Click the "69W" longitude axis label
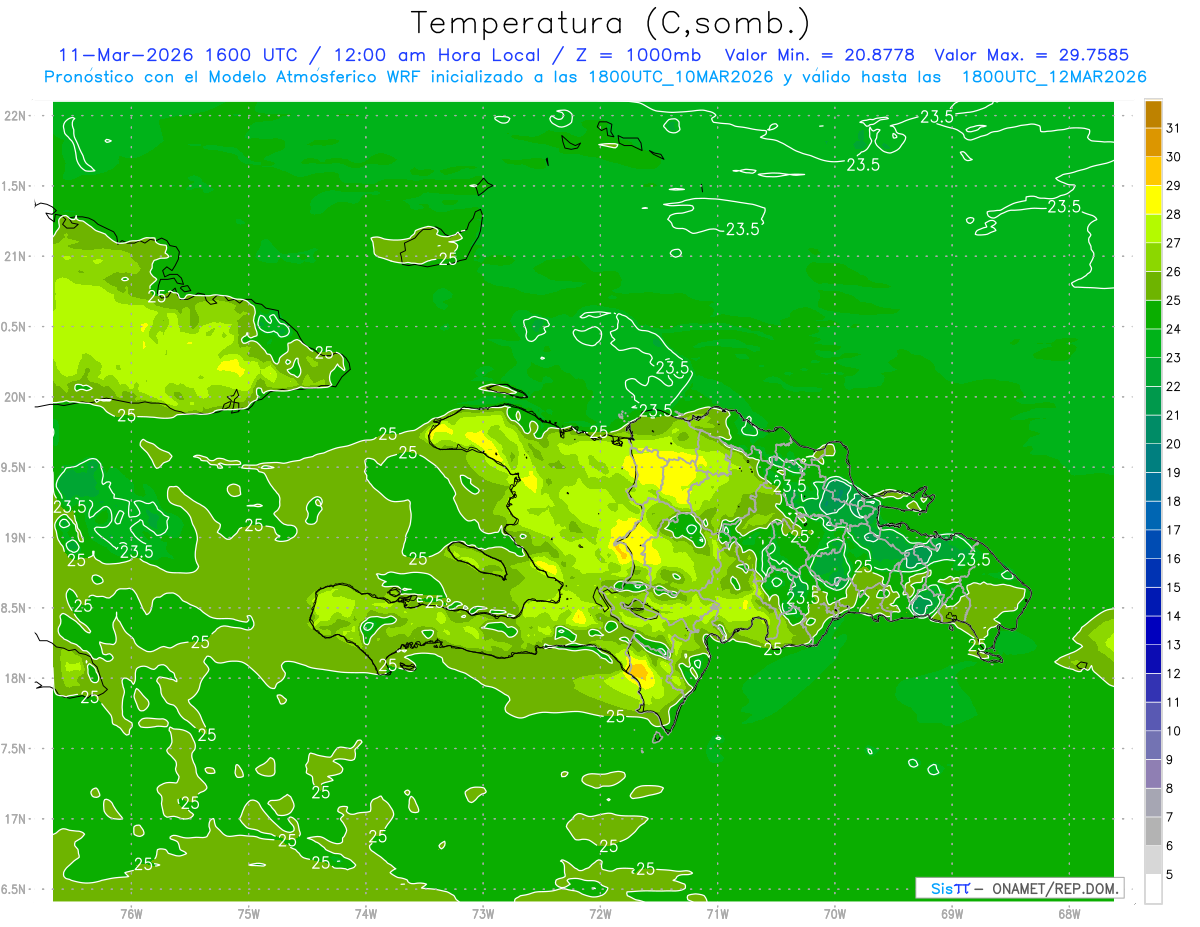1200x927 pixels. [x=952, y=914]
